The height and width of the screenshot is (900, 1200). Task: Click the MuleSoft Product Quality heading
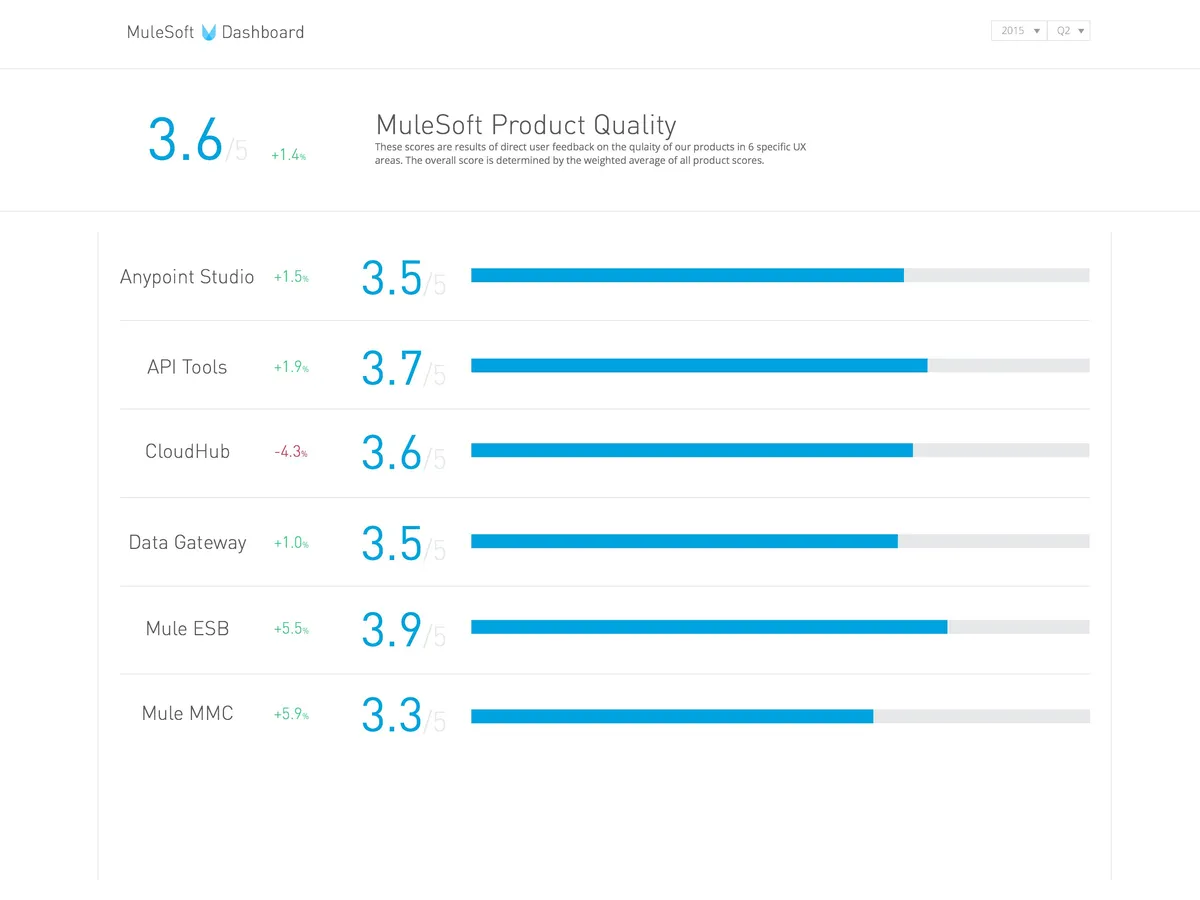(525, 125)
